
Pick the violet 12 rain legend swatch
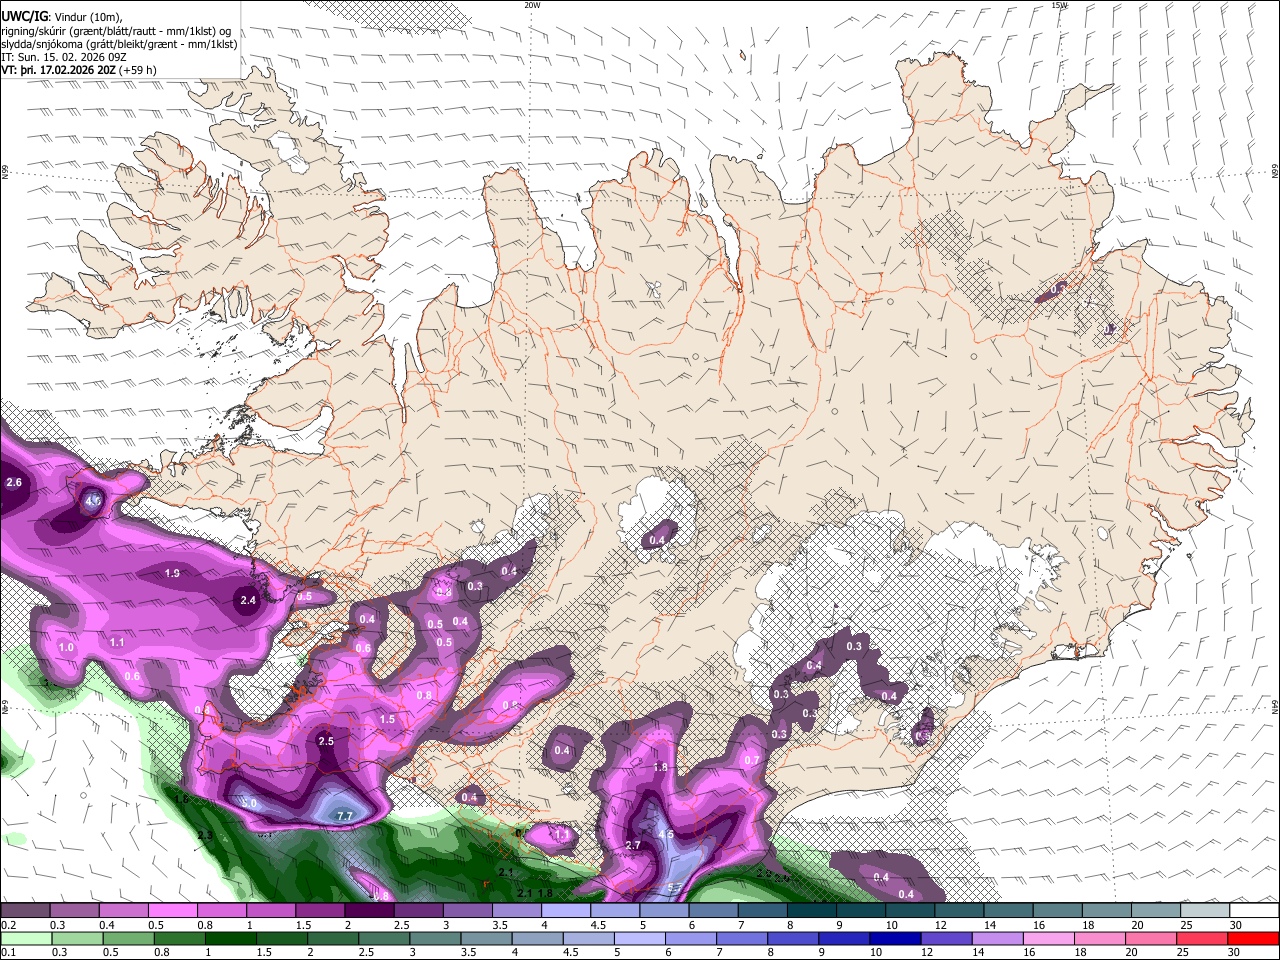click(947, 938)
